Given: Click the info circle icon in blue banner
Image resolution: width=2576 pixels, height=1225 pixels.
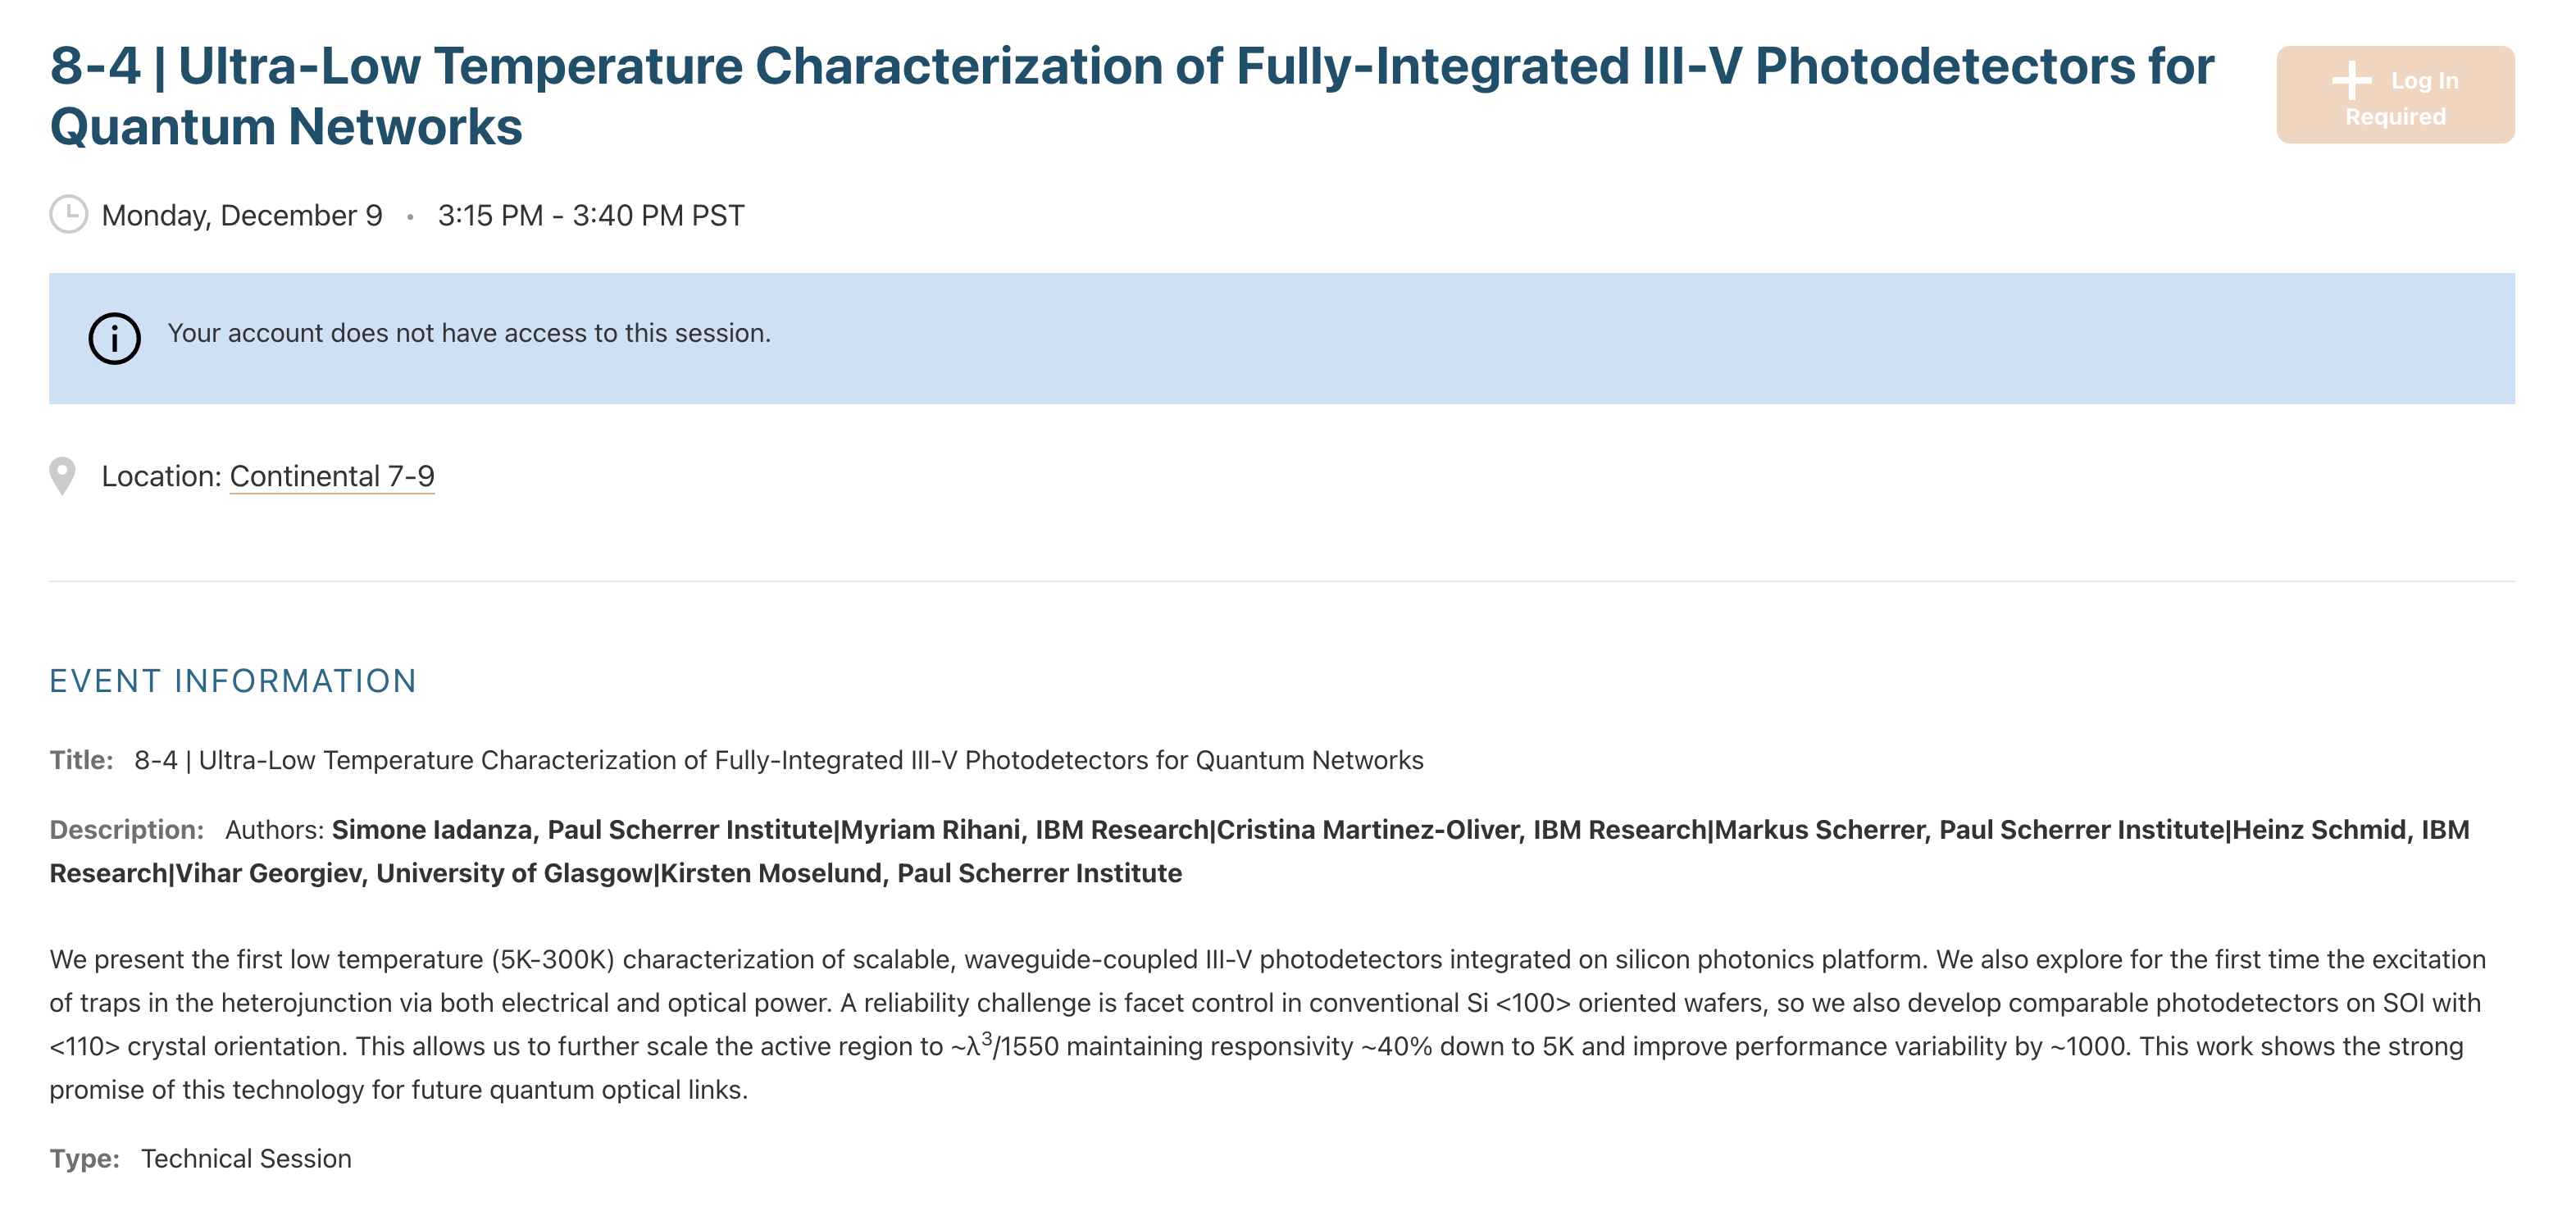Looking at the screenshot, I should pyautogui.click(x=114, y=339).
